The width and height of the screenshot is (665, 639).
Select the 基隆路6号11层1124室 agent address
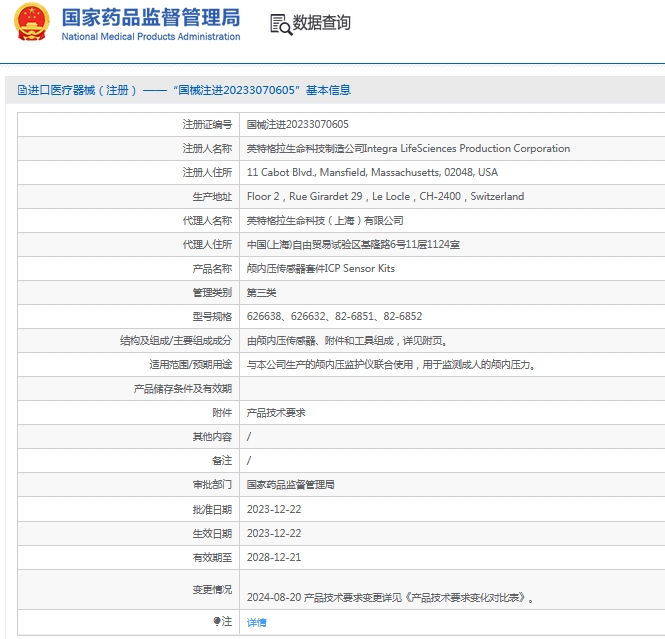click(x=353, y=245)
